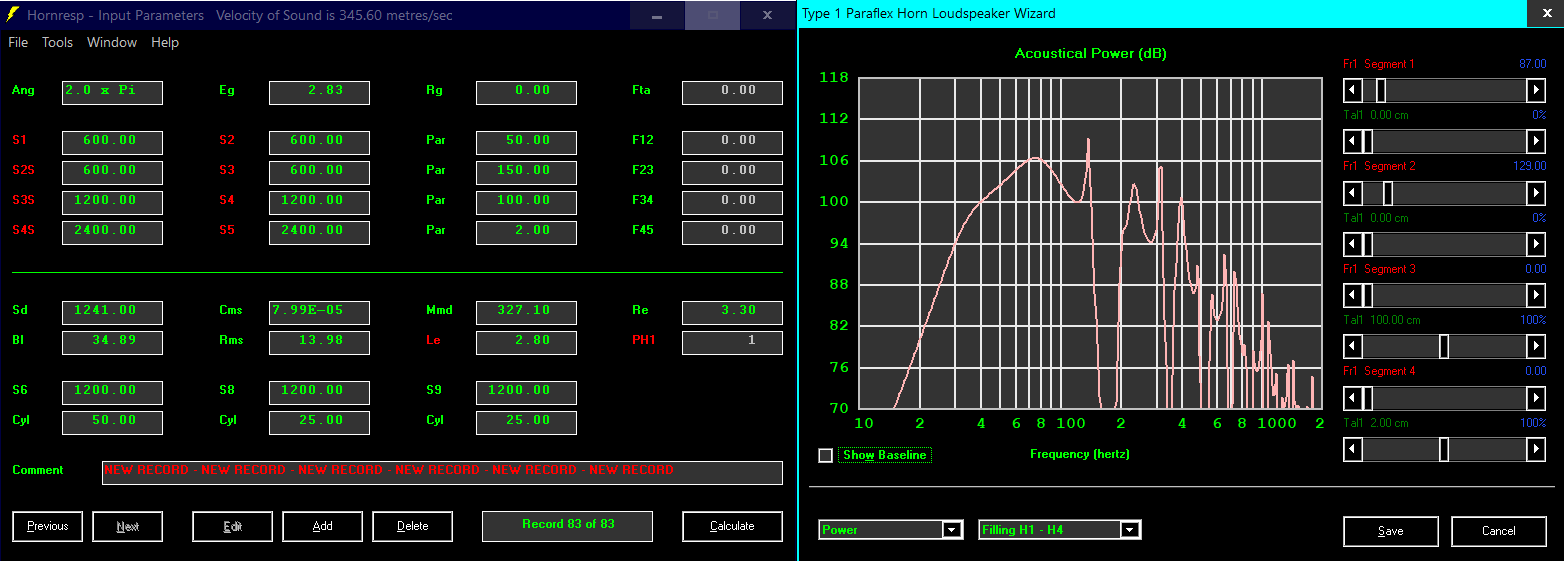1564x561 pixels.
Task: Open the Filling H1 - H4 dropdown
Action: (x=1130, y=530)
